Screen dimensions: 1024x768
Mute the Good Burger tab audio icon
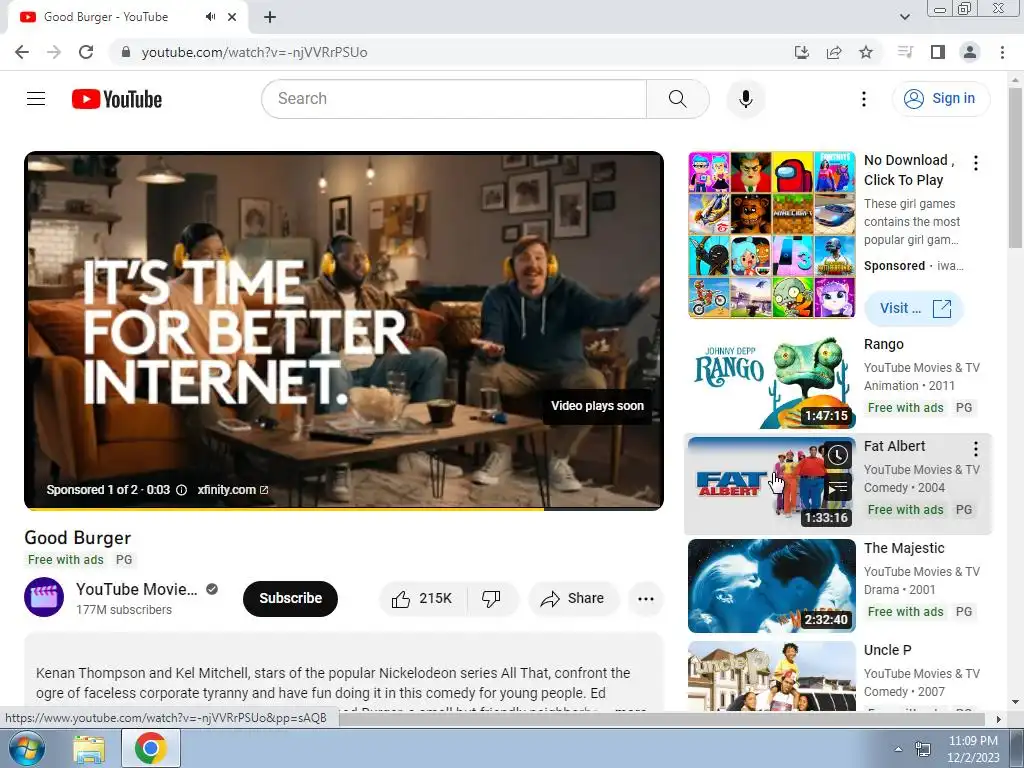(210, 17)
